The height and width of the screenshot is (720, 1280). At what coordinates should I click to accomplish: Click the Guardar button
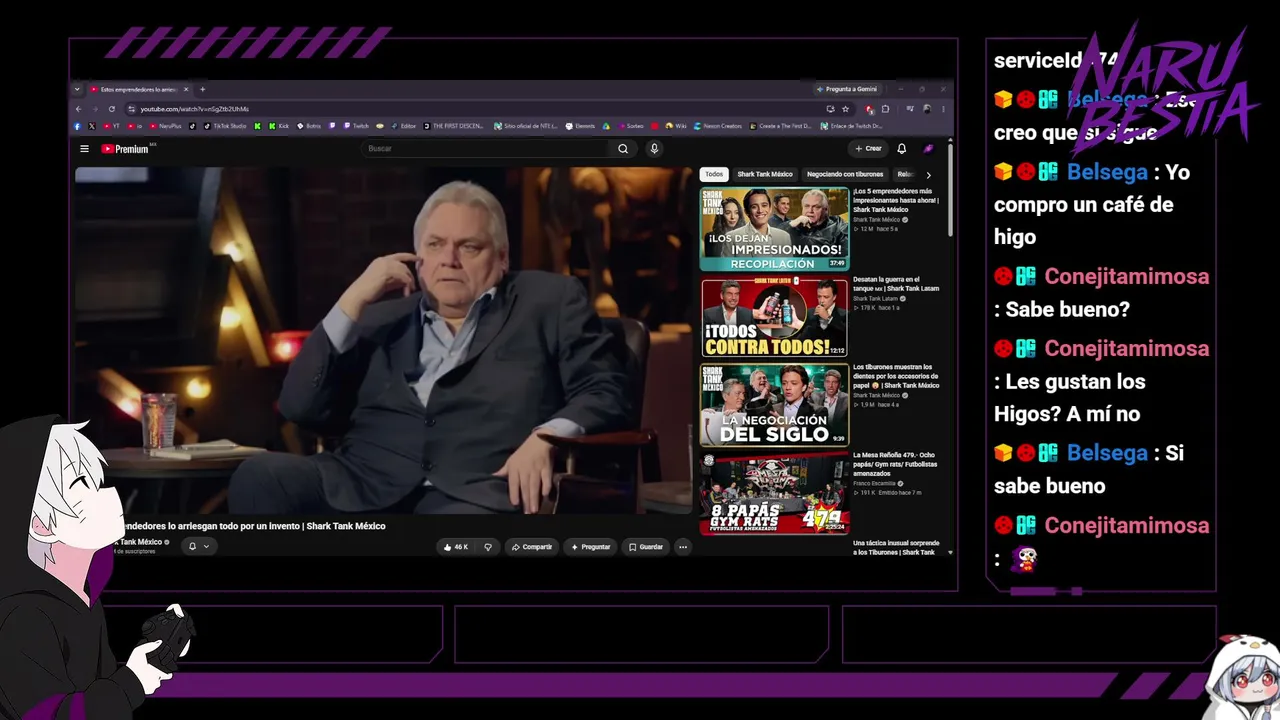(645, 547)
